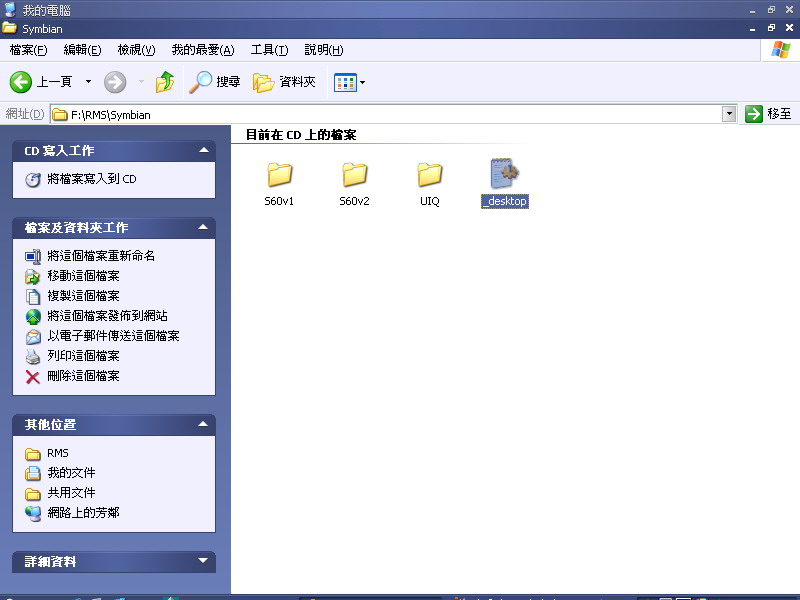This screenshot has width=800, height=600.
Task: Click the printer icon in task pane
Action: [33, 357]
